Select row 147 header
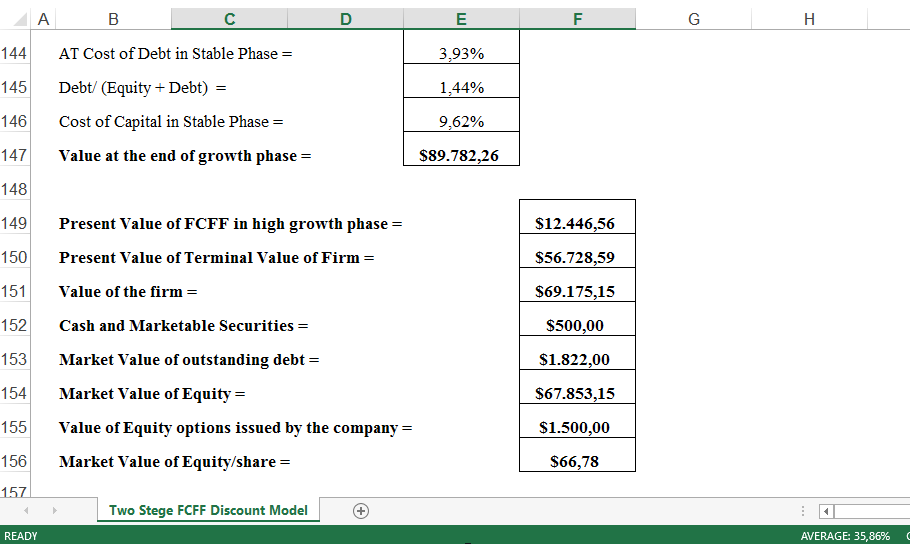The height and width of the screenshot is (544, 910). (x=15, y=155)
